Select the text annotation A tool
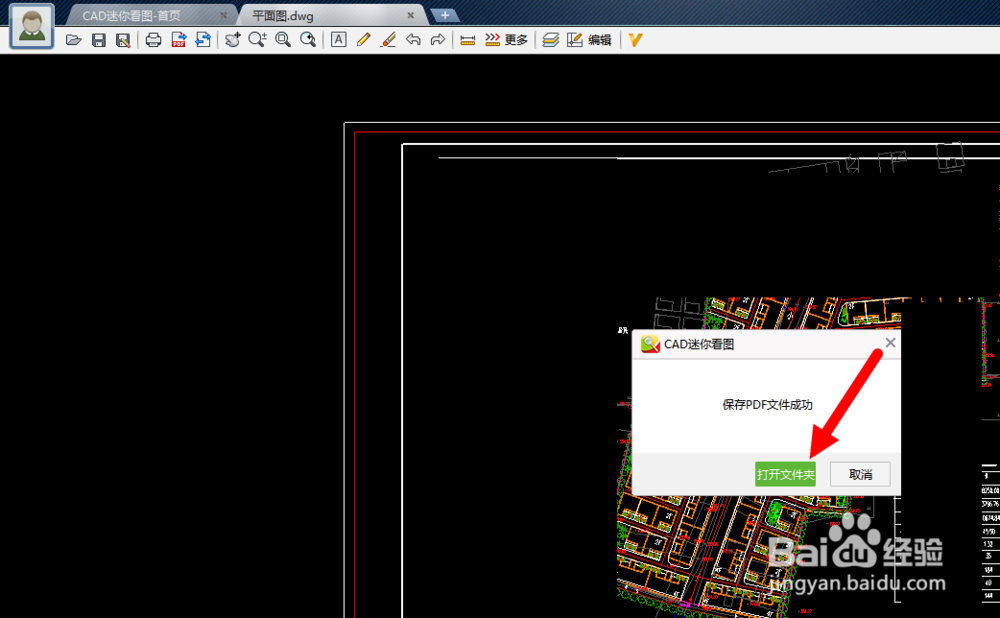 tap(339, 40)
